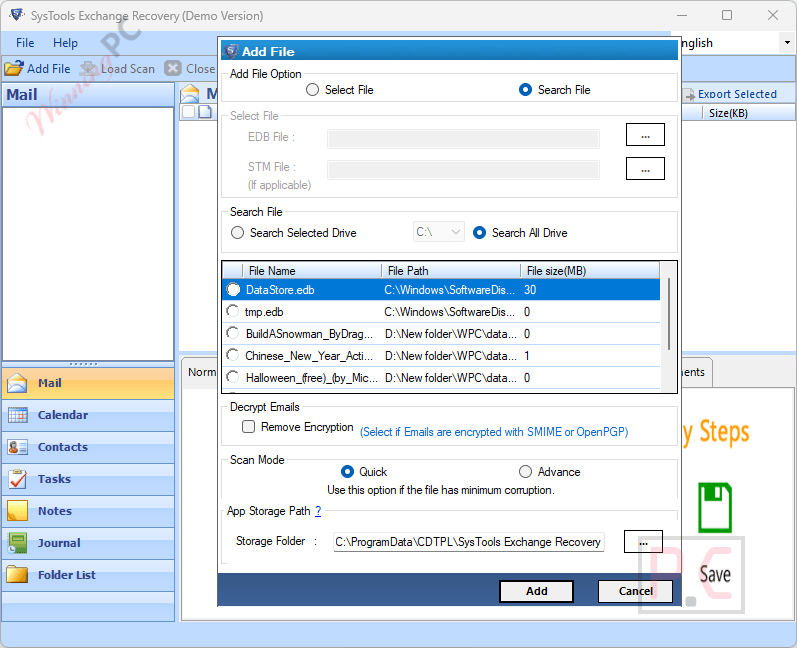This screenshot has height=648, width=797.
Task: Choose Quick scan mode
Action: coord(347,472)
